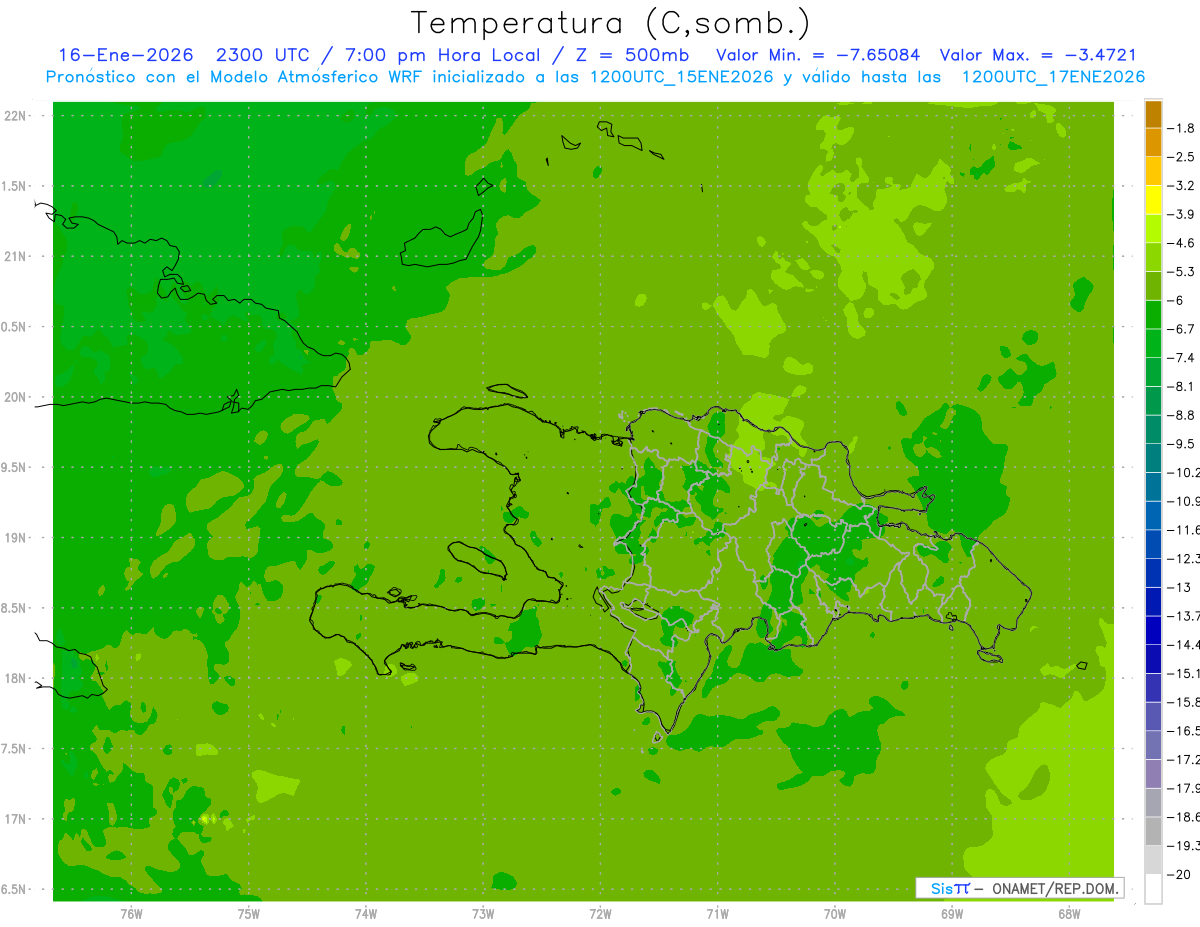Viewport: 1200px width, 927px height.
Task: Click the brown-orange swatch above -1.8
Action: pos(1153,114)
